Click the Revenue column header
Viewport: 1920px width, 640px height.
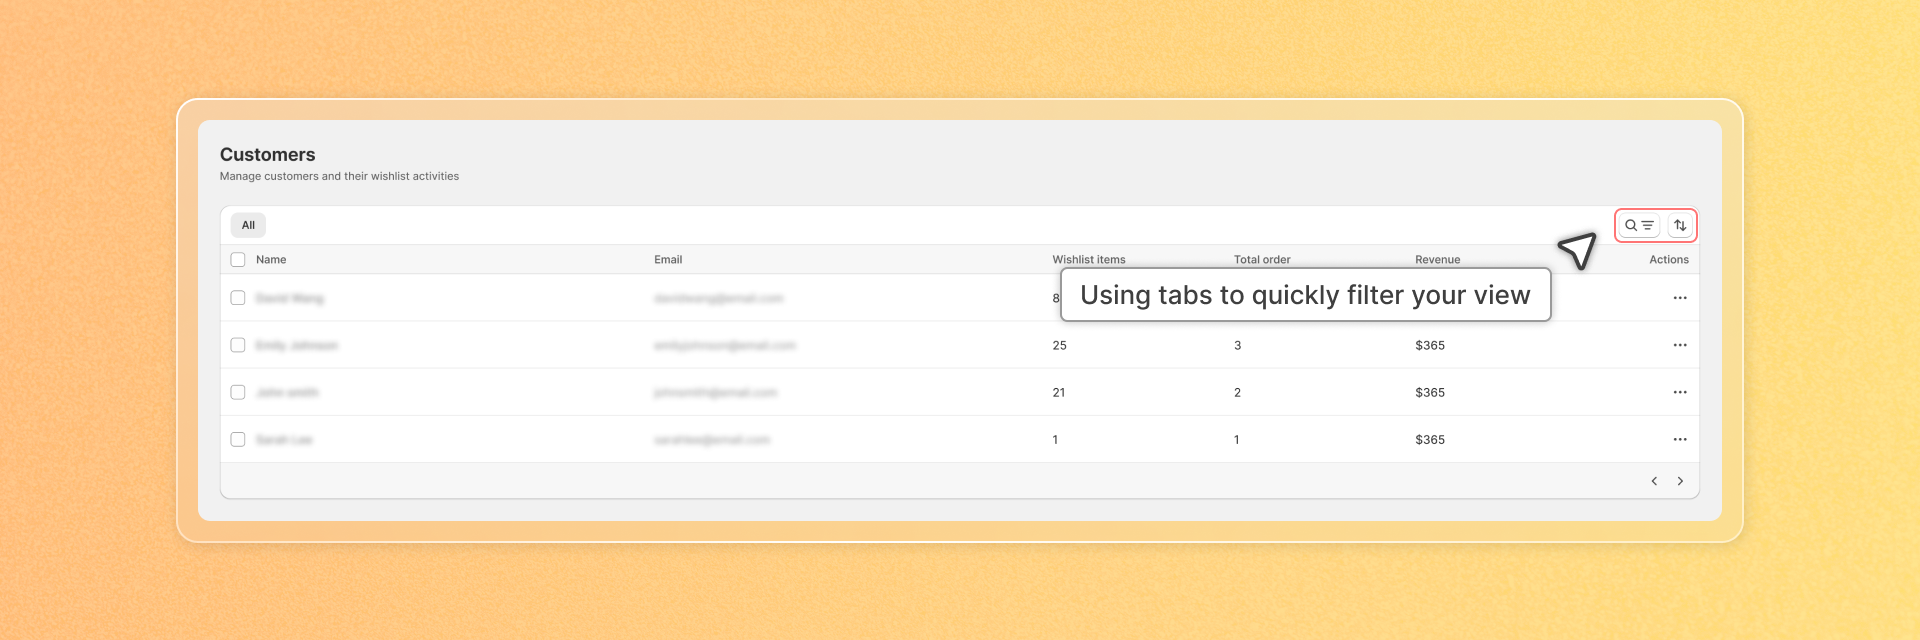pyautogui.click(x=1438, y=259)
